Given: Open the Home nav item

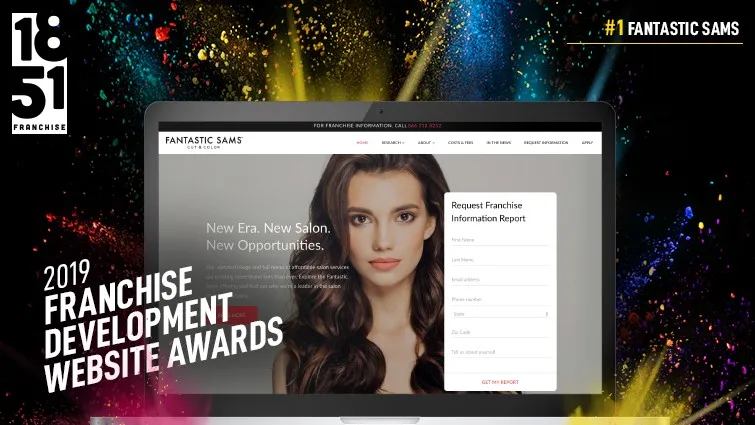Looking at the screenshot, I should tap(362, 143).
